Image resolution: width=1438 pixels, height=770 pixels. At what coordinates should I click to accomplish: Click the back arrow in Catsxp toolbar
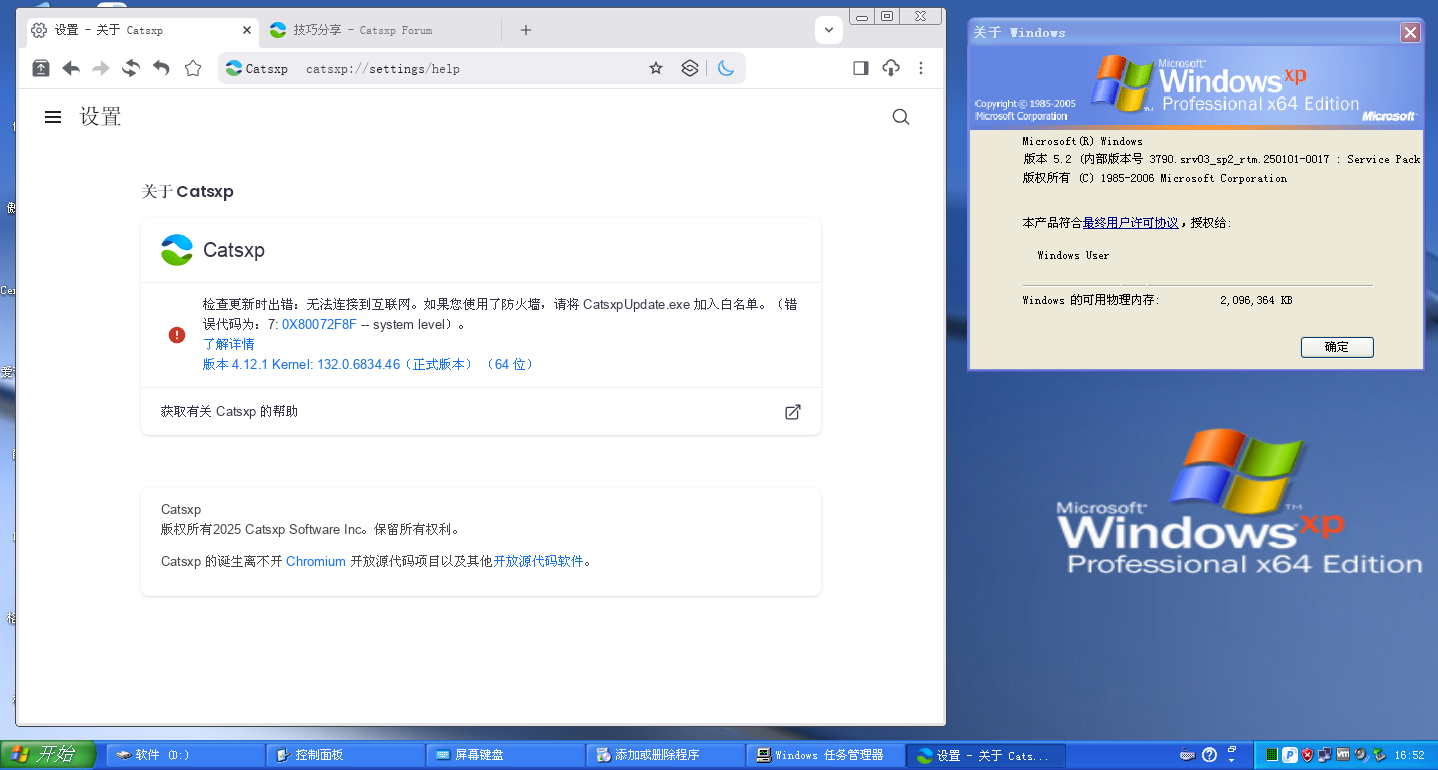click(x=71, y=68)
